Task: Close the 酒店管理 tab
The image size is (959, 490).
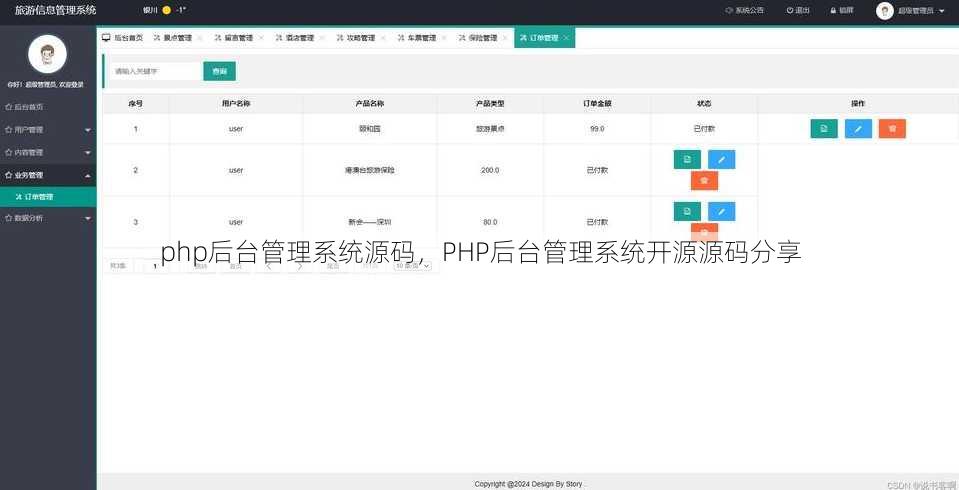Action: tap(322, 38)
